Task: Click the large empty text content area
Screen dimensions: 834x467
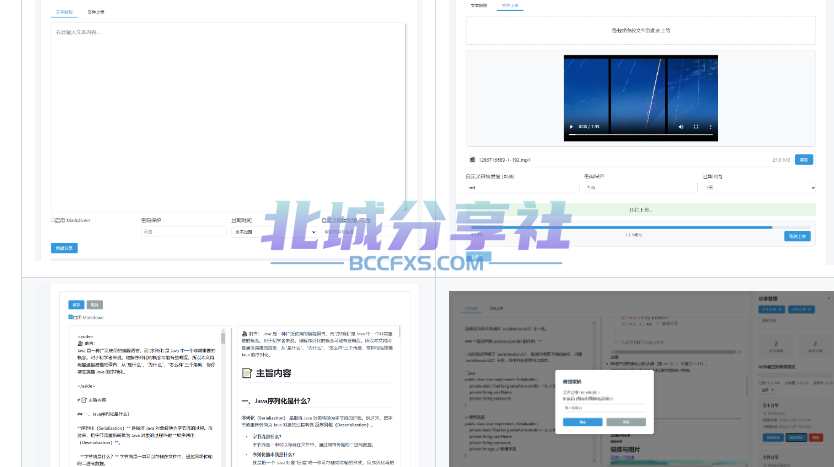Action: click(228, 117)
